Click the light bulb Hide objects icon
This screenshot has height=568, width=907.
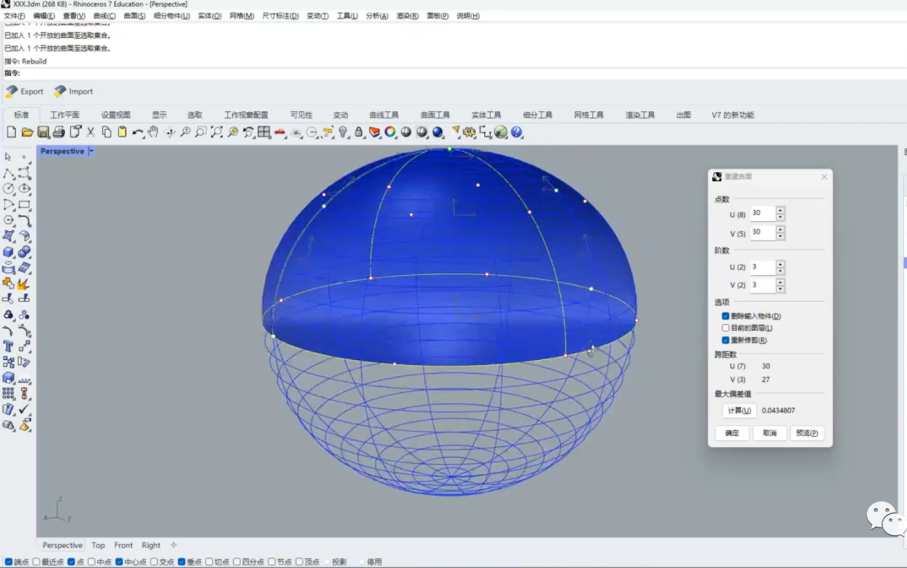pyautogui.click(x=343, y=132)
